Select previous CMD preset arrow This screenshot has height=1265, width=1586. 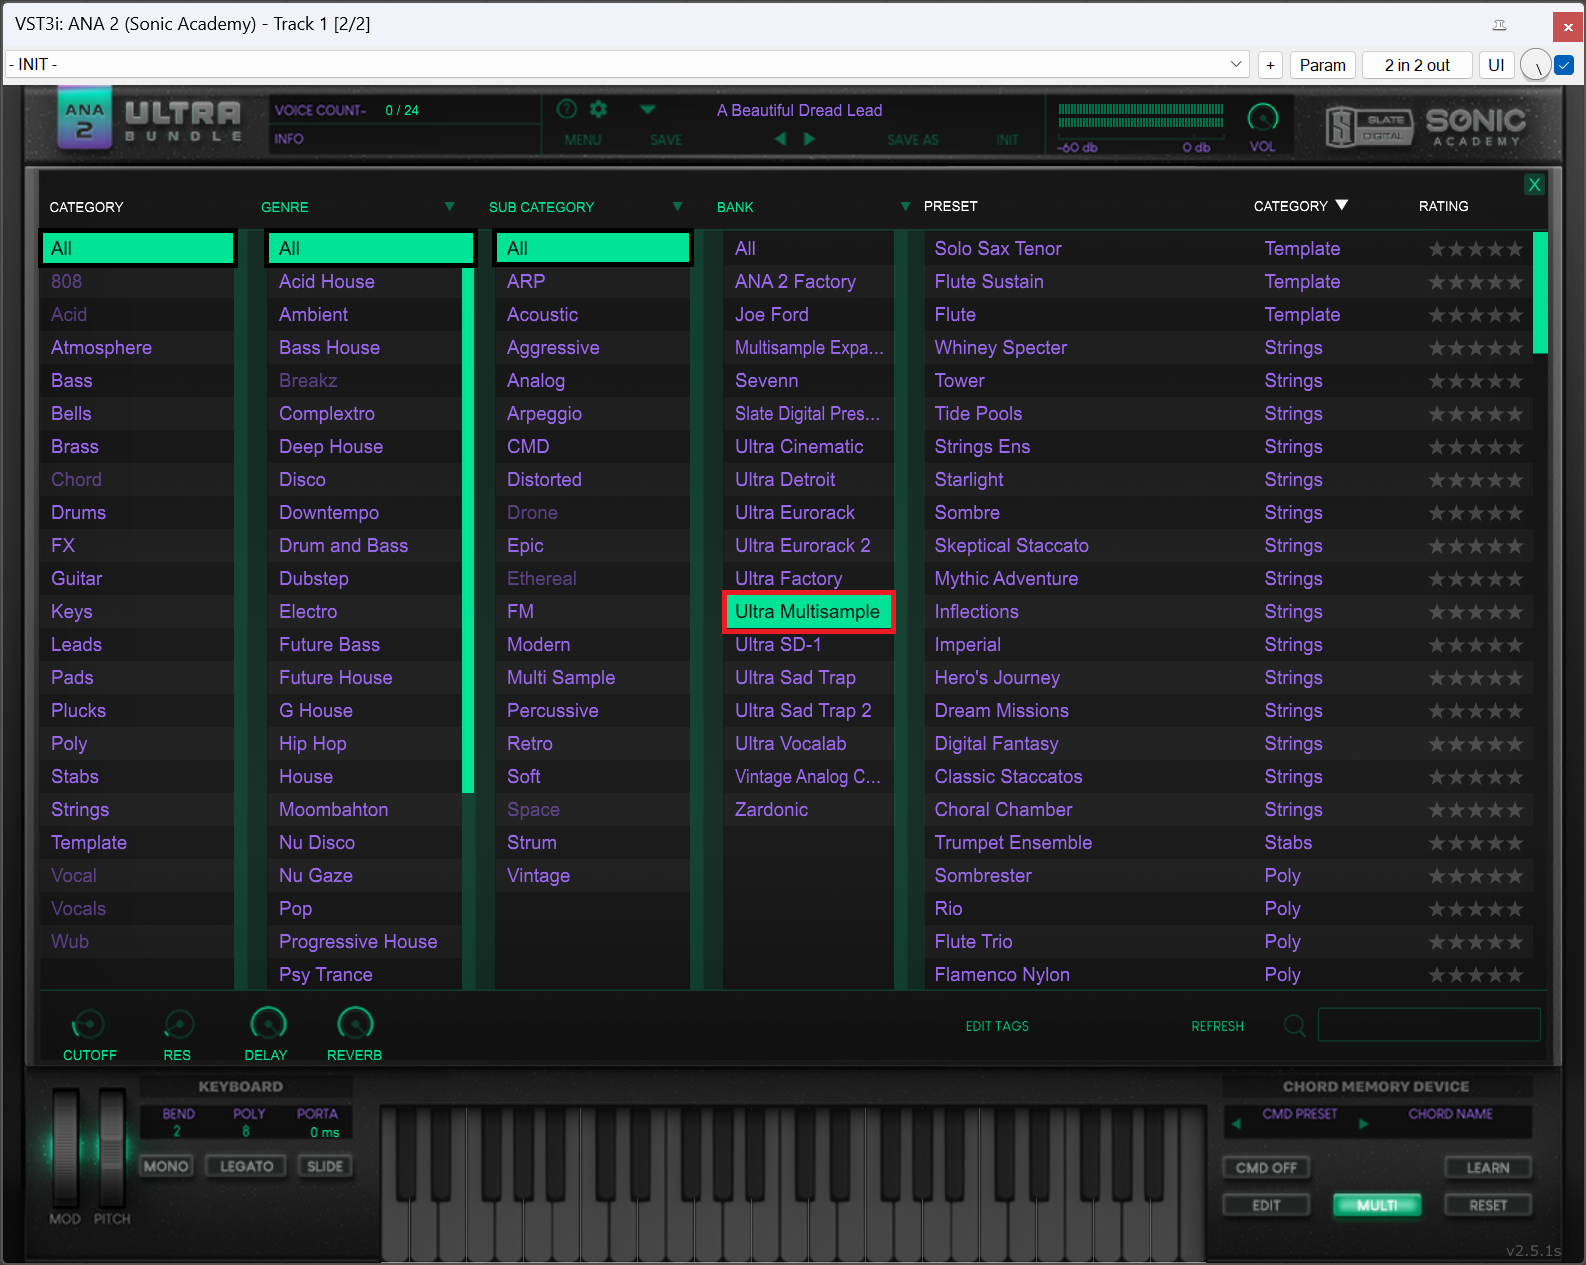tap(1237, 1124)
